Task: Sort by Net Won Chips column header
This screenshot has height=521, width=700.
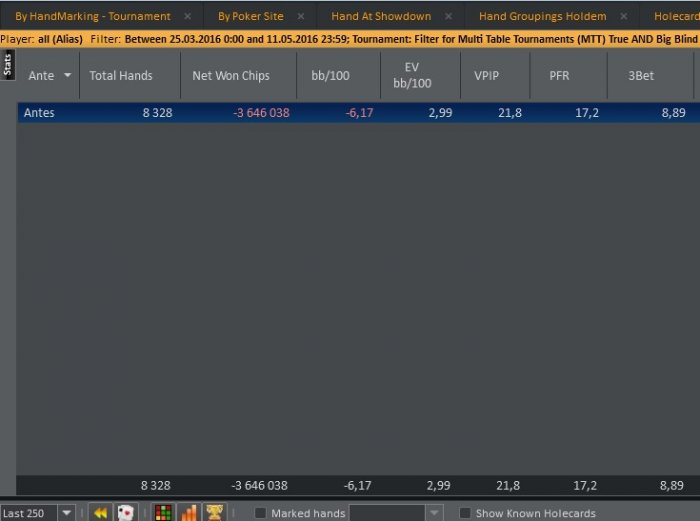Action: pos(231,75)
